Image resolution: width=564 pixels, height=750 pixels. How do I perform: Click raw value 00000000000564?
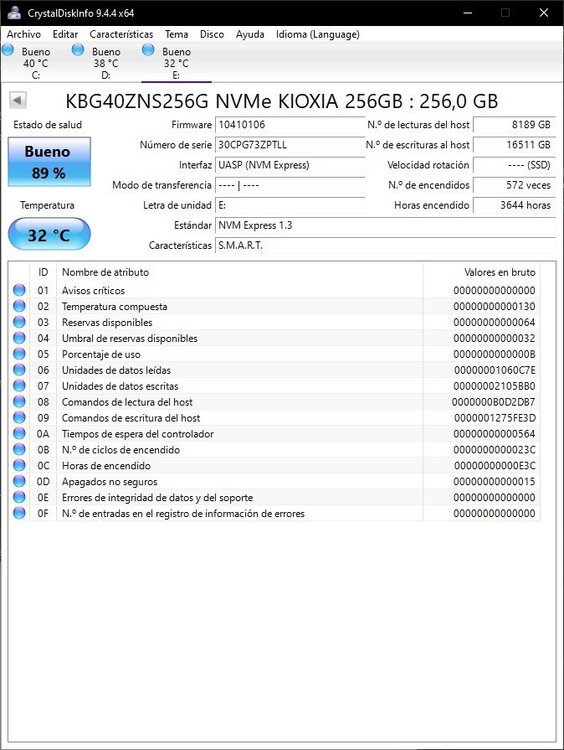(x=494, y=434)
